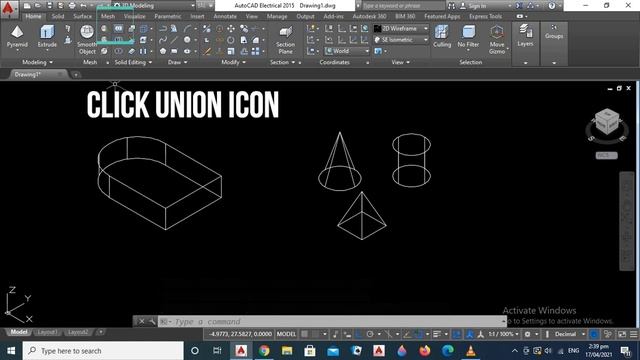
Task: Switch to the Solid ribbon tab
Action: pos(58,16)
